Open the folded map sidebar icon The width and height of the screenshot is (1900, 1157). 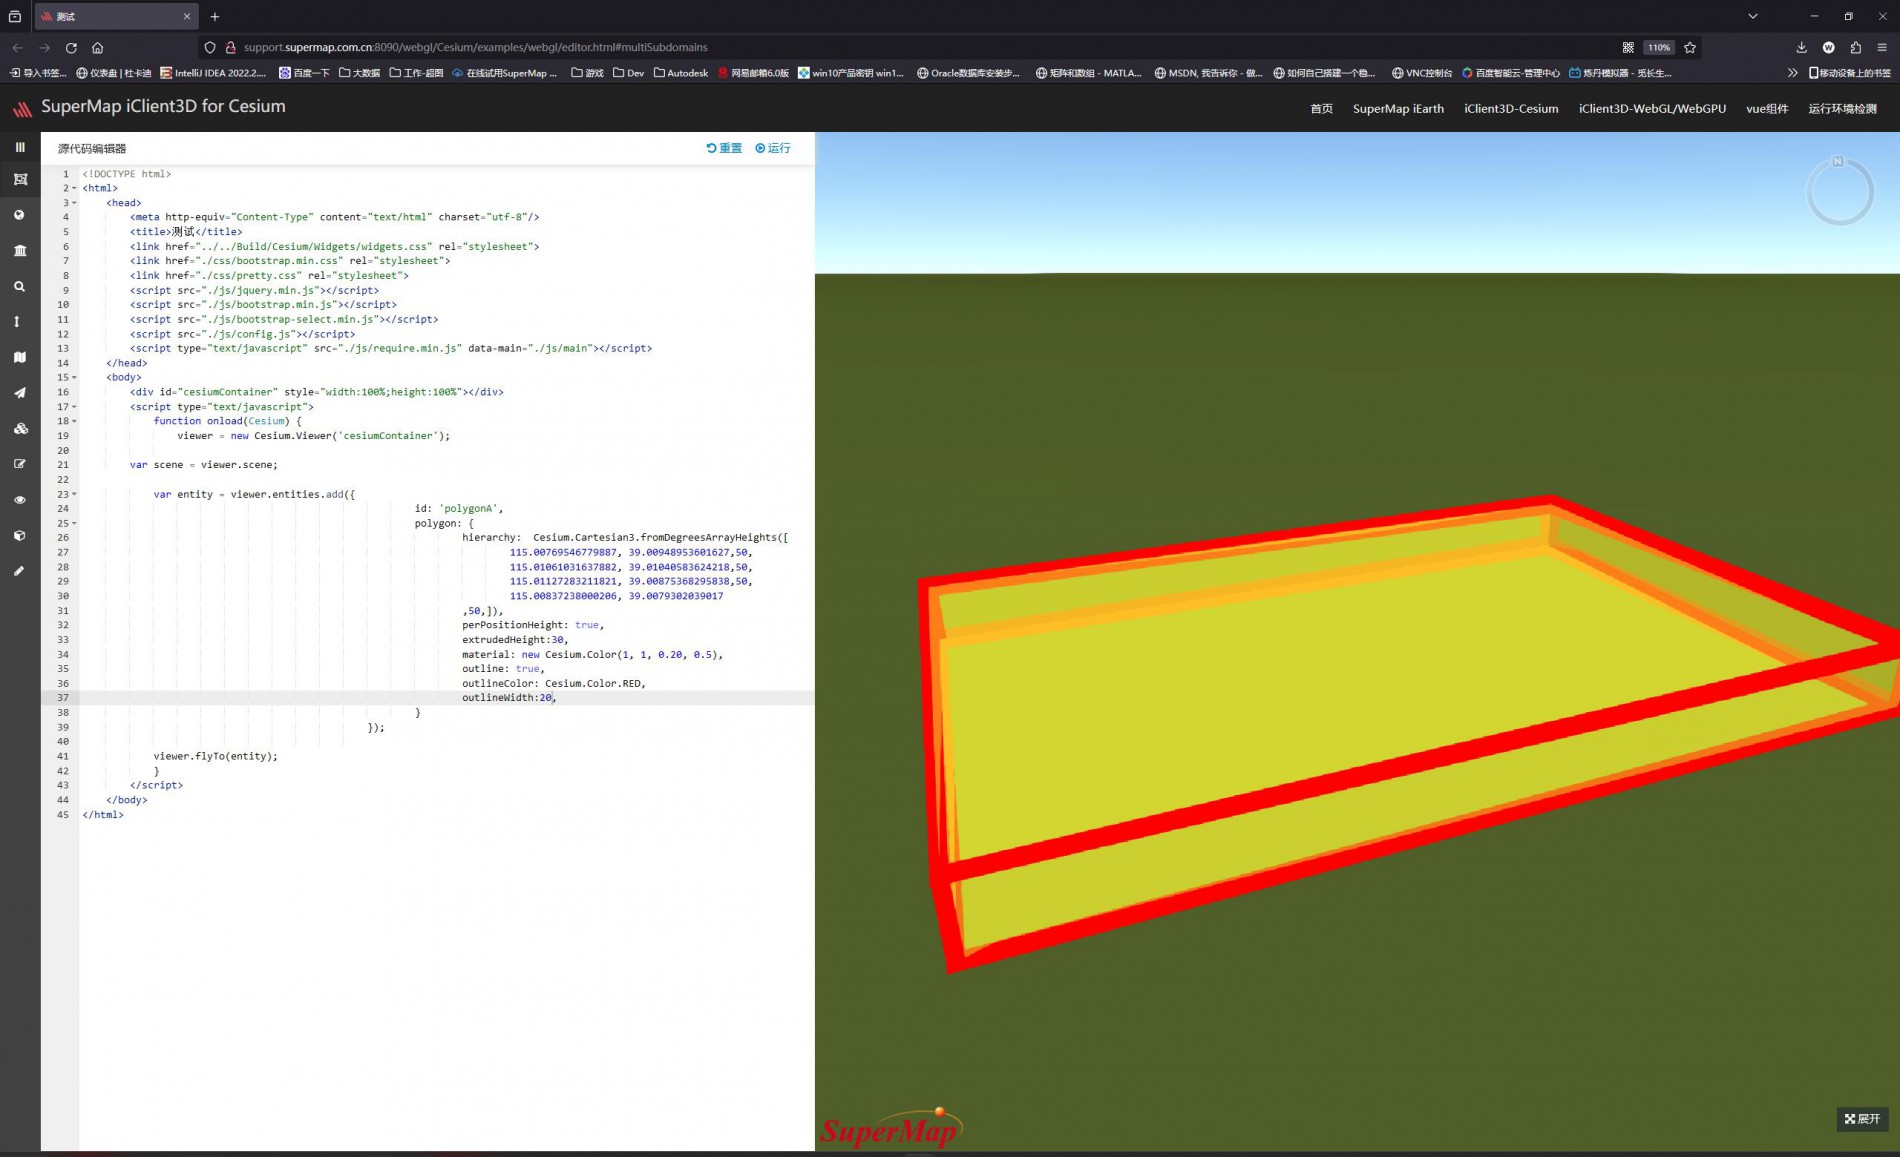20,357
